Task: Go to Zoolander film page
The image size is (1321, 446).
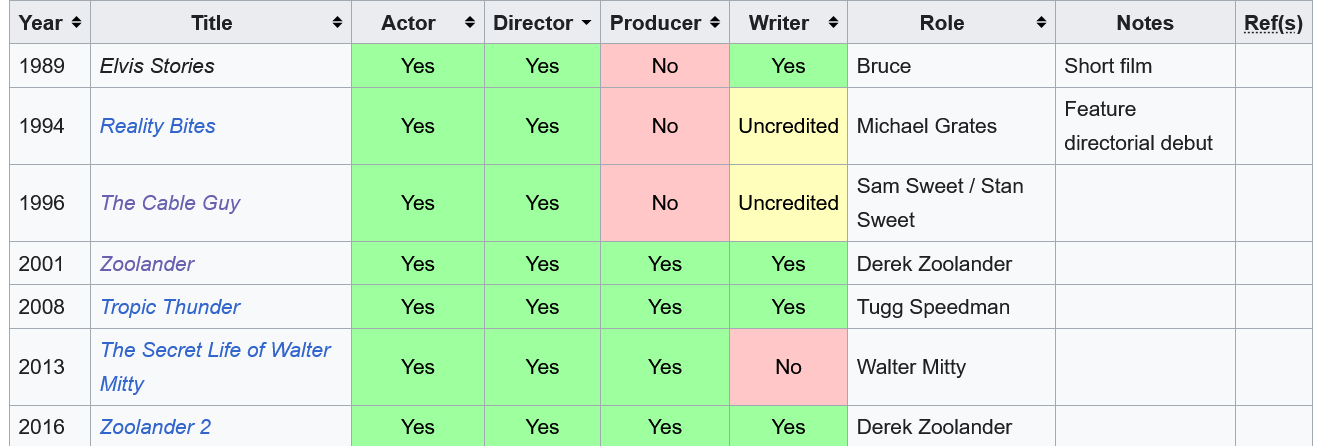Action: 147,264
